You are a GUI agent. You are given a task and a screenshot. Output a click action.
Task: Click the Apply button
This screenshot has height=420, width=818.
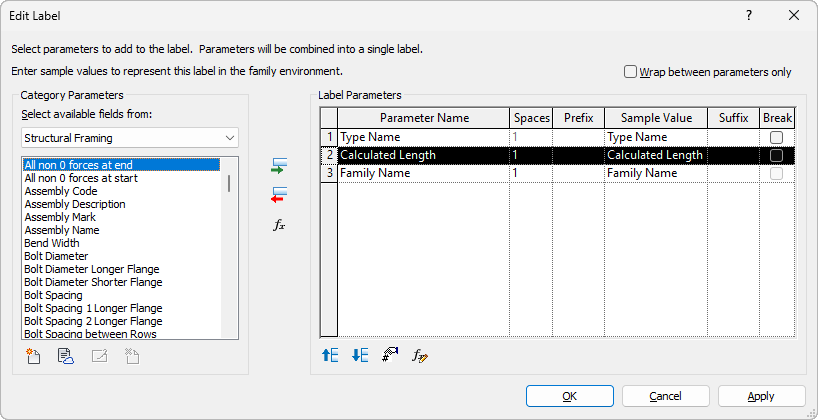[x=761, y=396]
